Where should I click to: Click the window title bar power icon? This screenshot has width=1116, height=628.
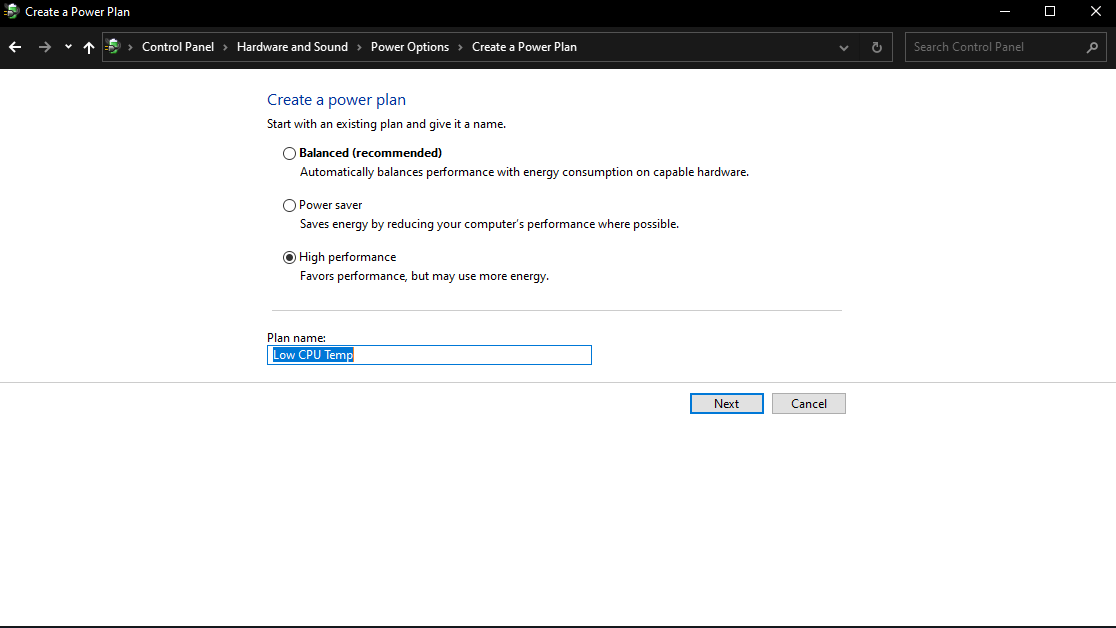click(12, 12)
